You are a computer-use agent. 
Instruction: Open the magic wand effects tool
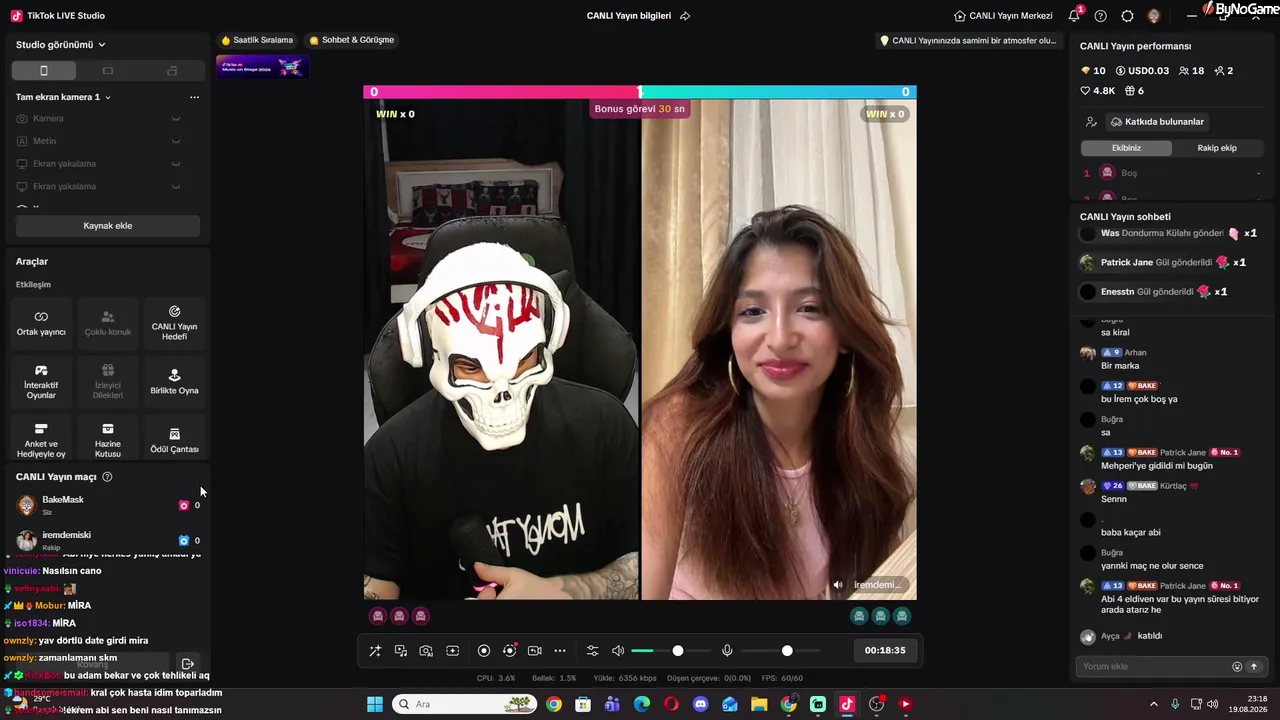click(x=375, y=651)
